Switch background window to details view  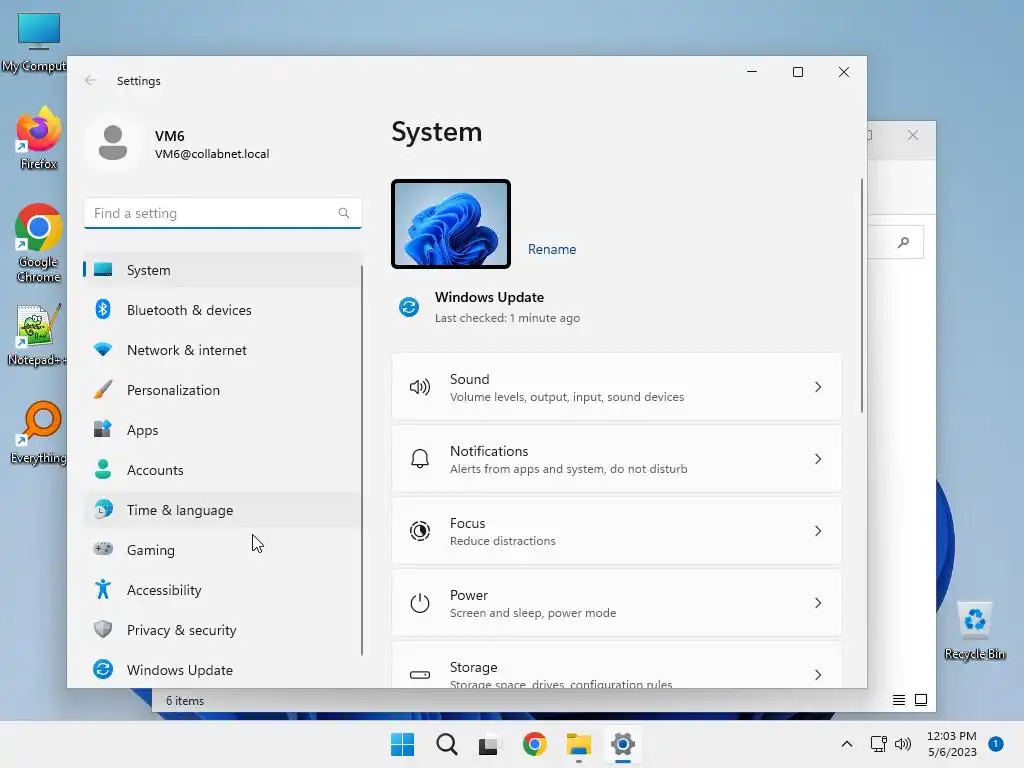click(899, 700)
